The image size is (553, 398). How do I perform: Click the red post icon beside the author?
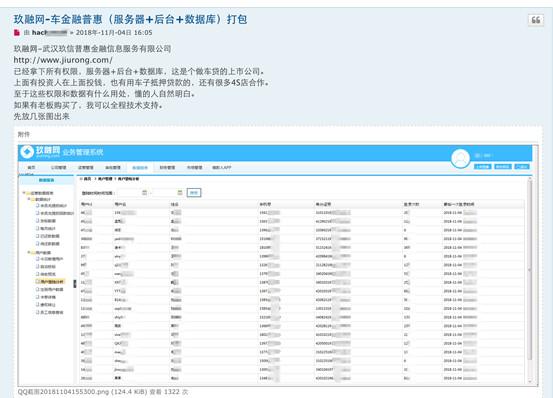(x=17, y=33)
